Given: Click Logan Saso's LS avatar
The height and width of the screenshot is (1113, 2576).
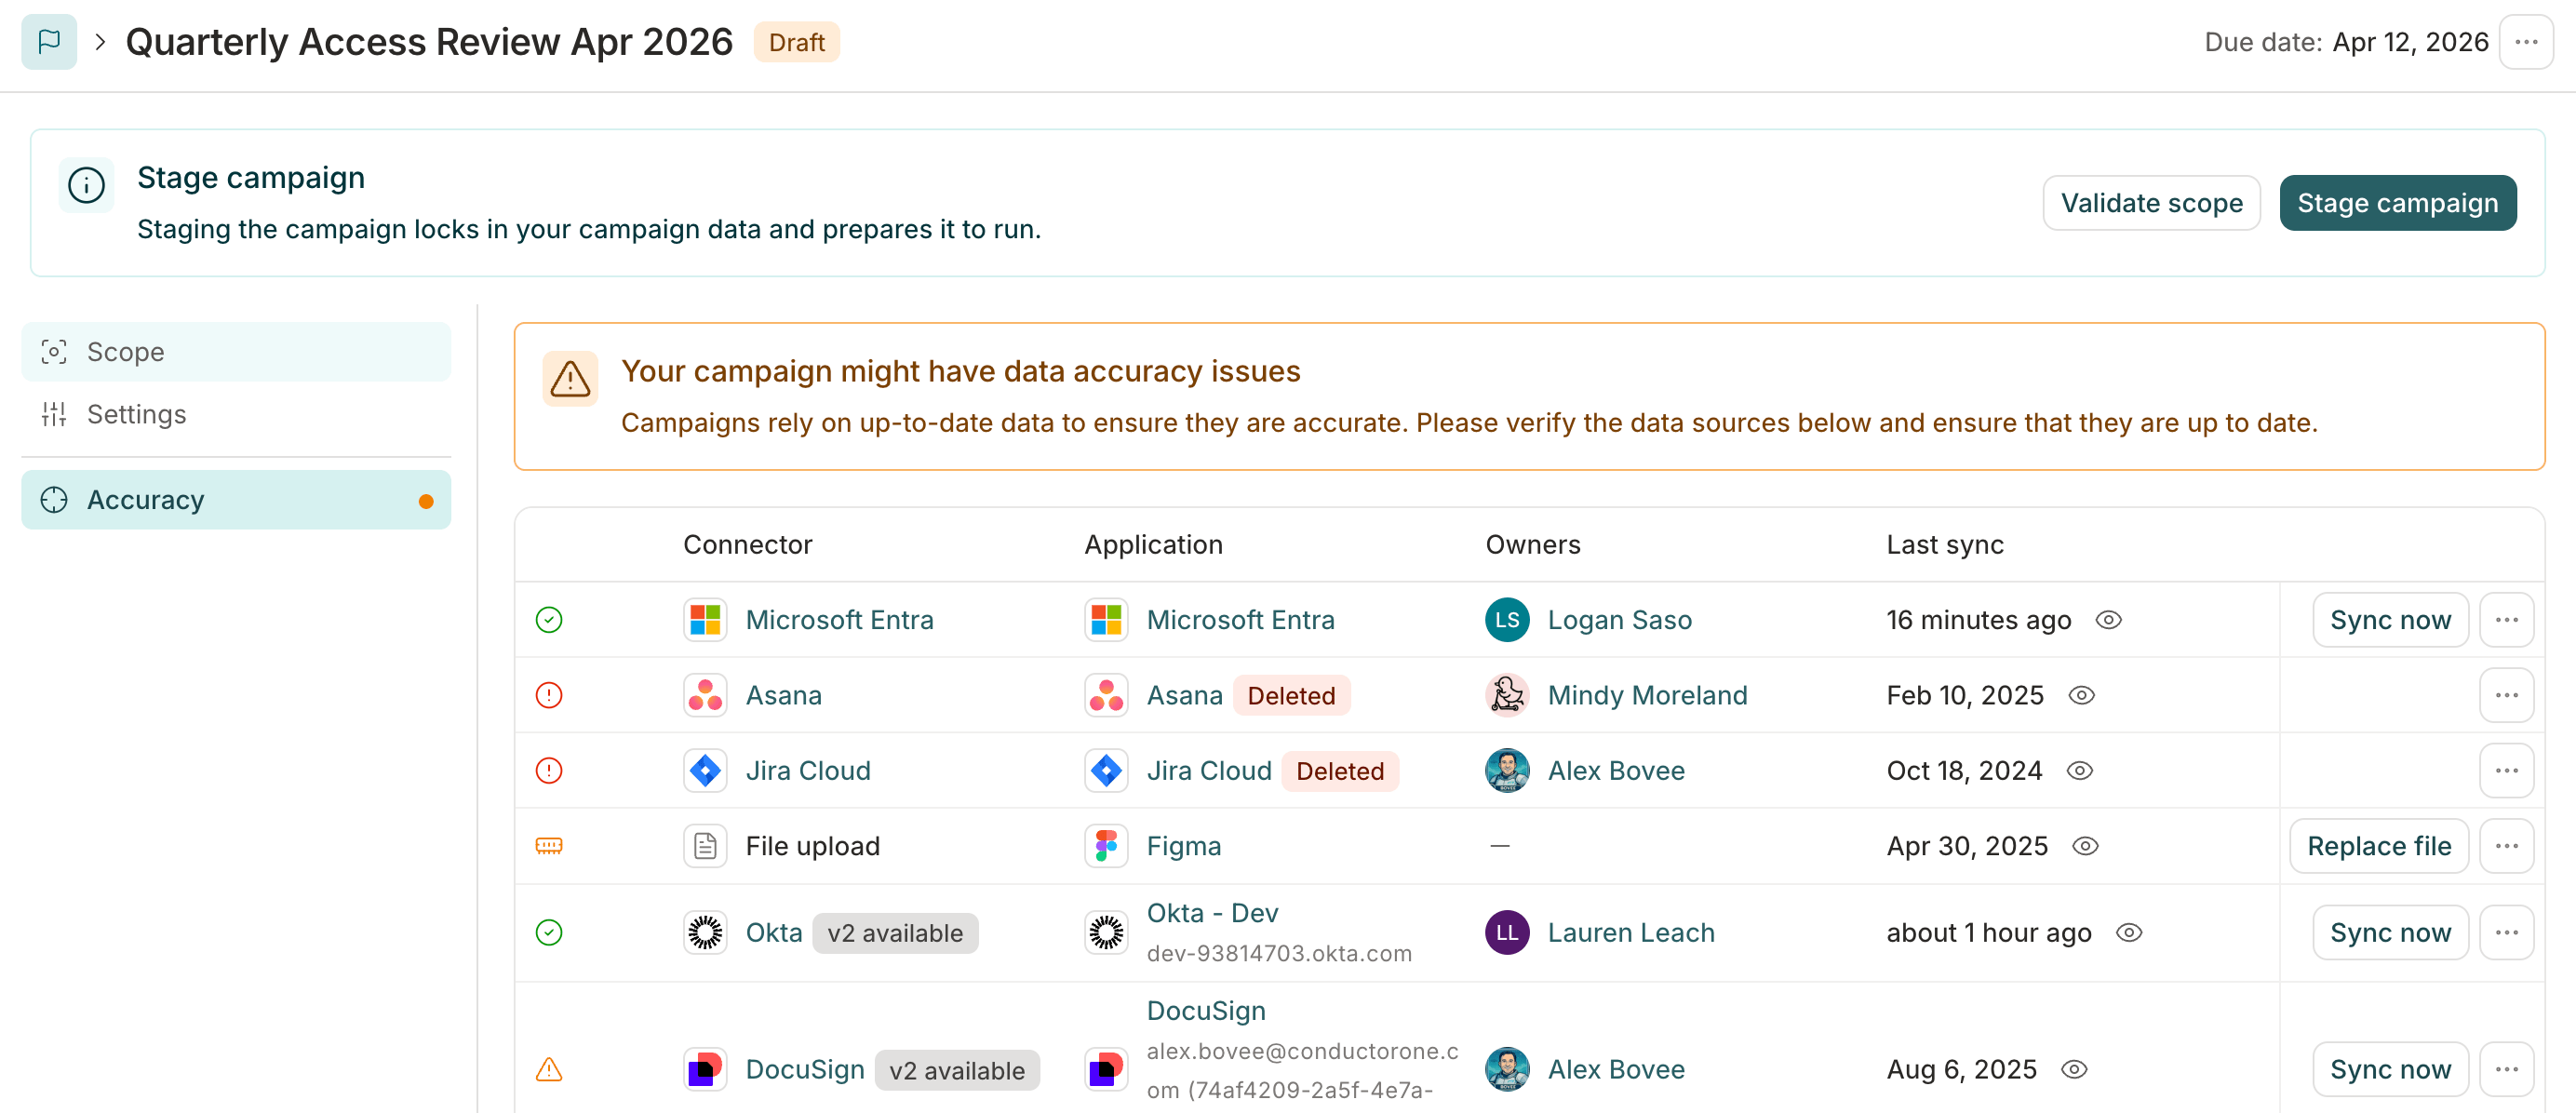Looking at the screenshot, I should click(1507, 620).
